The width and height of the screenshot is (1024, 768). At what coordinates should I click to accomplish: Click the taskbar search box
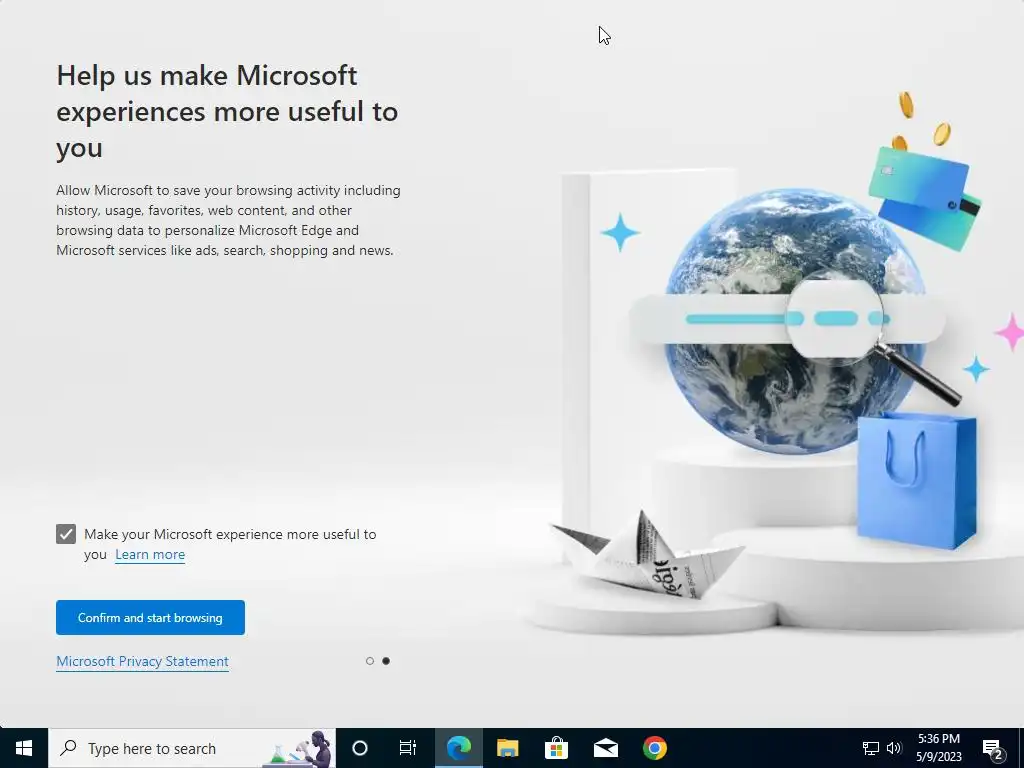(192, 748)
